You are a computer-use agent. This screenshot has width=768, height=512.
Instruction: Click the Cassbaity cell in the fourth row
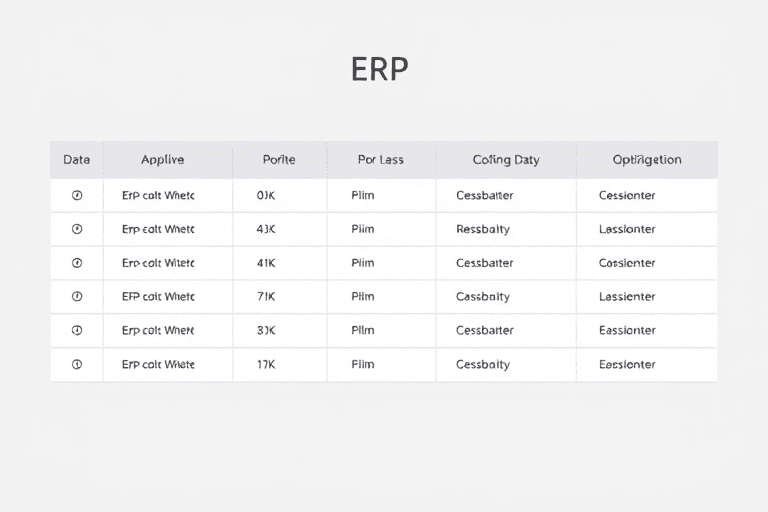pyautogui.click(x=483, y=297)
